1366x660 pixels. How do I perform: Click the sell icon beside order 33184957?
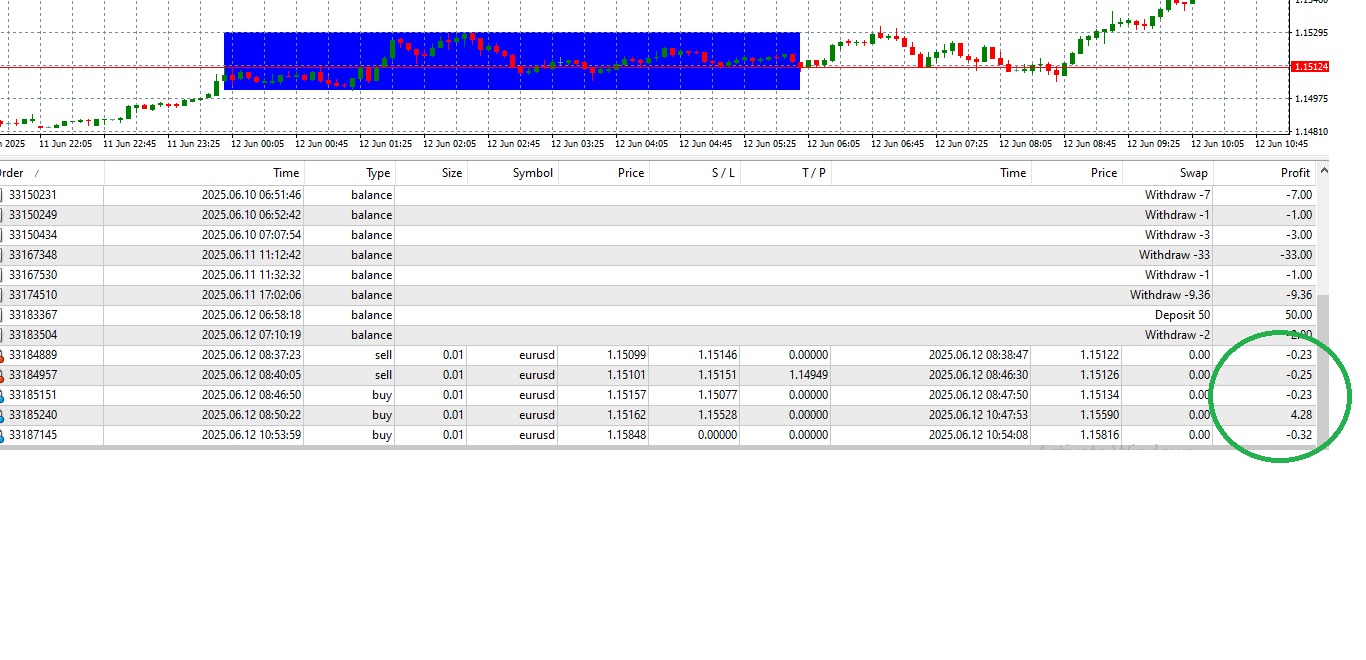(x=2, y=375)
